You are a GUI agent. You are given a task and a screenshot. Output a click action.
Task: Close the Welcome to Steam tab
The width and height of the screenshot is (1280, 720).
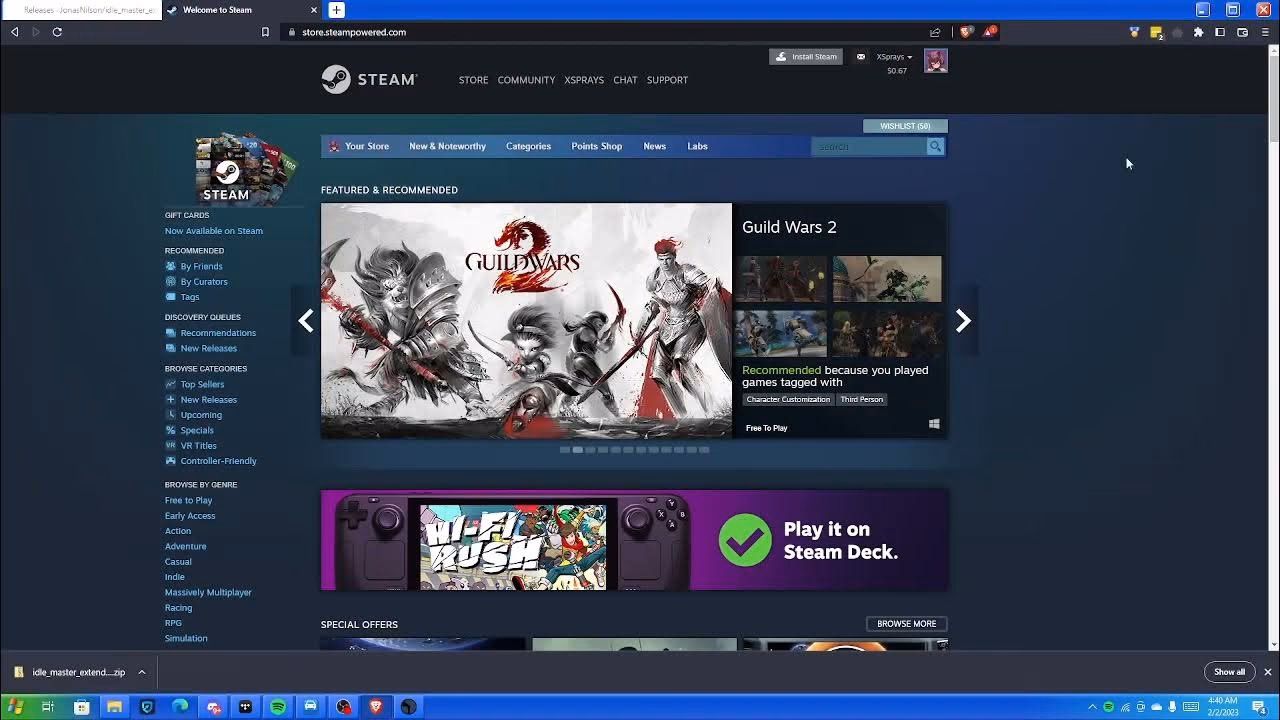click(314, 10)
